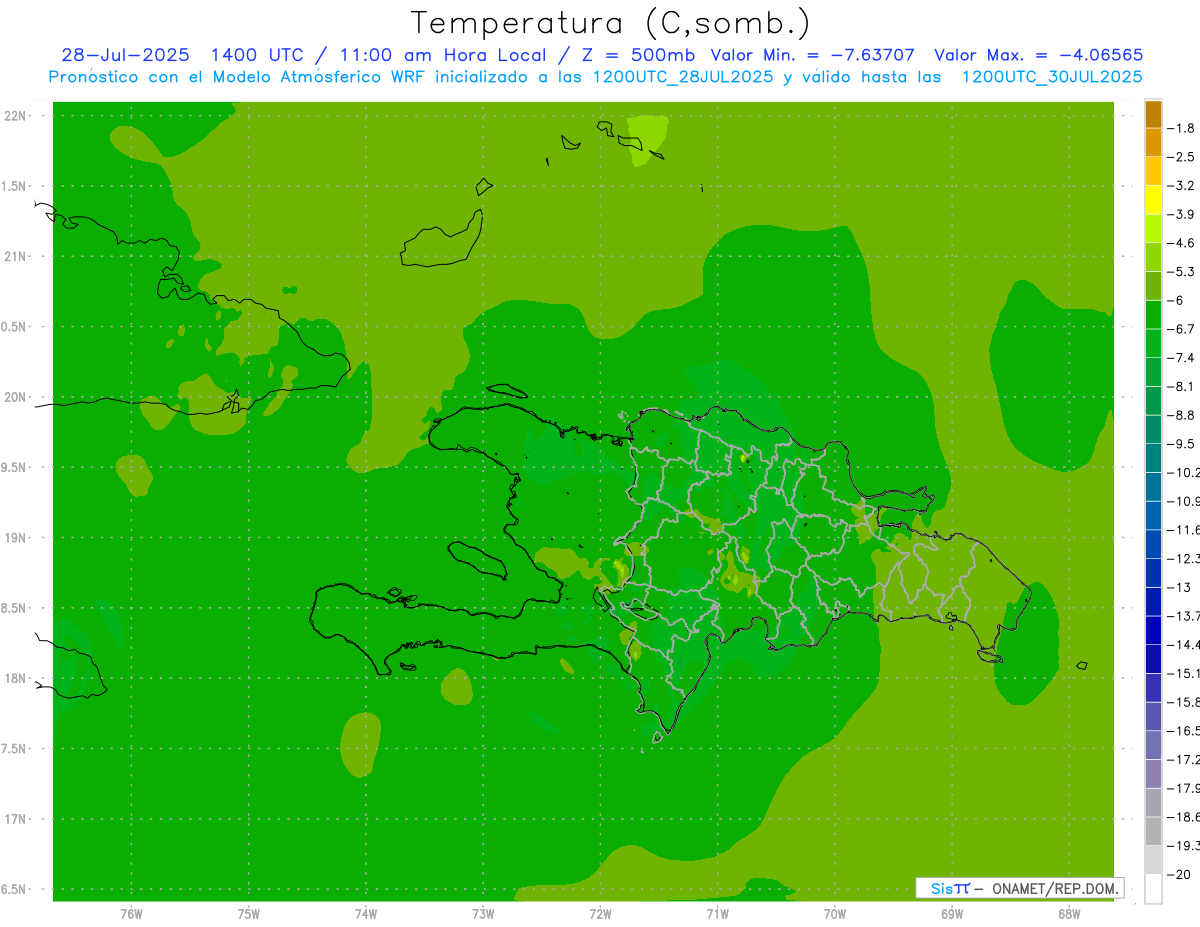The height and width of the screenshot is (927, 1200).
Task: Click the olive-green swatch between -5.3 and -6
Action: (x=1153, y=286)
